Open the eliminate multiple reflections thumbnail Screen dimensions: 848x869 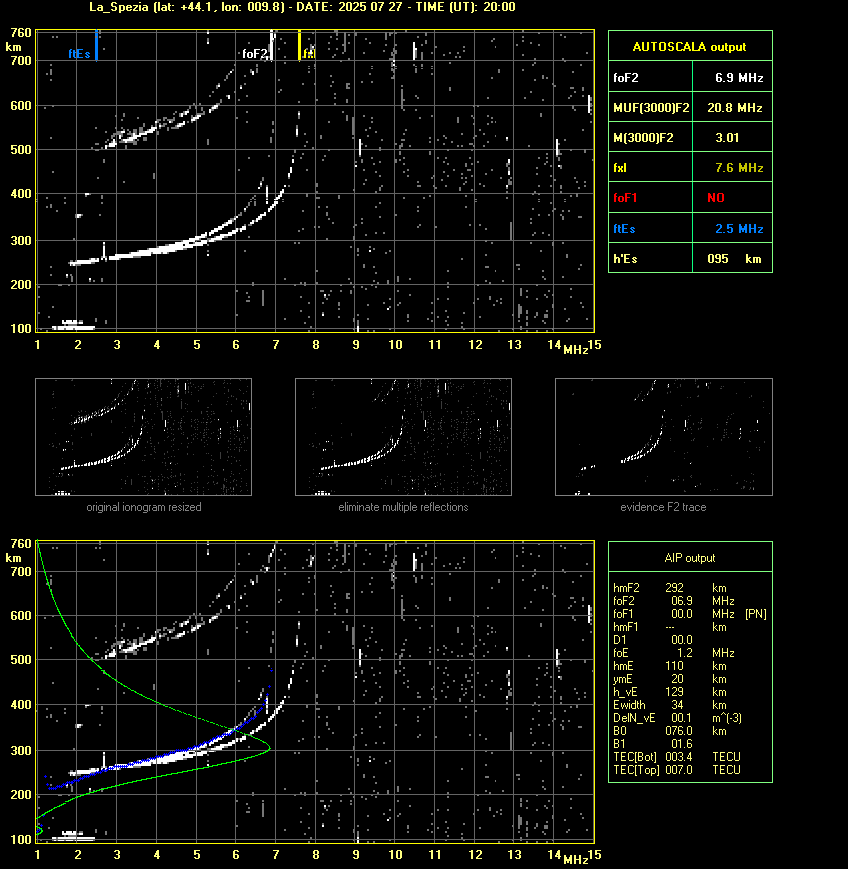403,437
